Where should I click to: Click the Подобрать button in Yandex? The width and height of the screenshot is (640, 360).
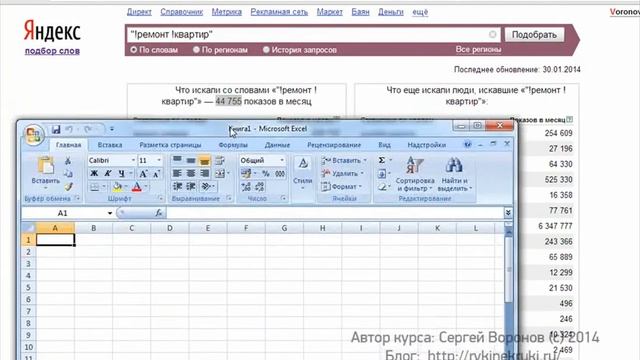(x=534, y=35)
